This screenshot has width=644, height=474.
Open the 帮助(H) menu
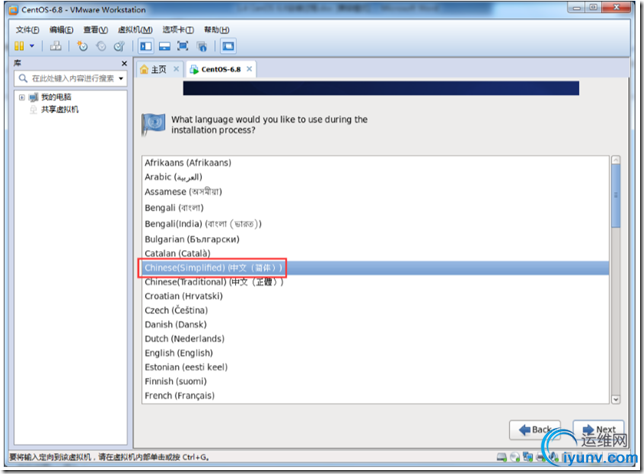pos(216,30)
